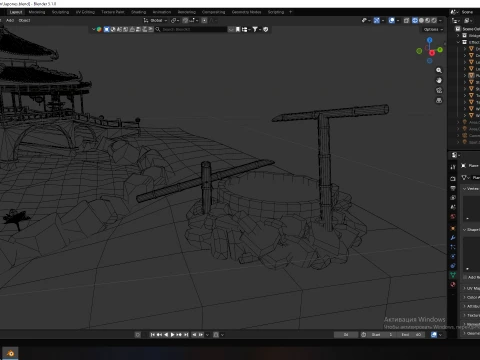Jump to the first frame in timeline
Image resolution: width=480 pixels, height=360 pixels.
152,335
